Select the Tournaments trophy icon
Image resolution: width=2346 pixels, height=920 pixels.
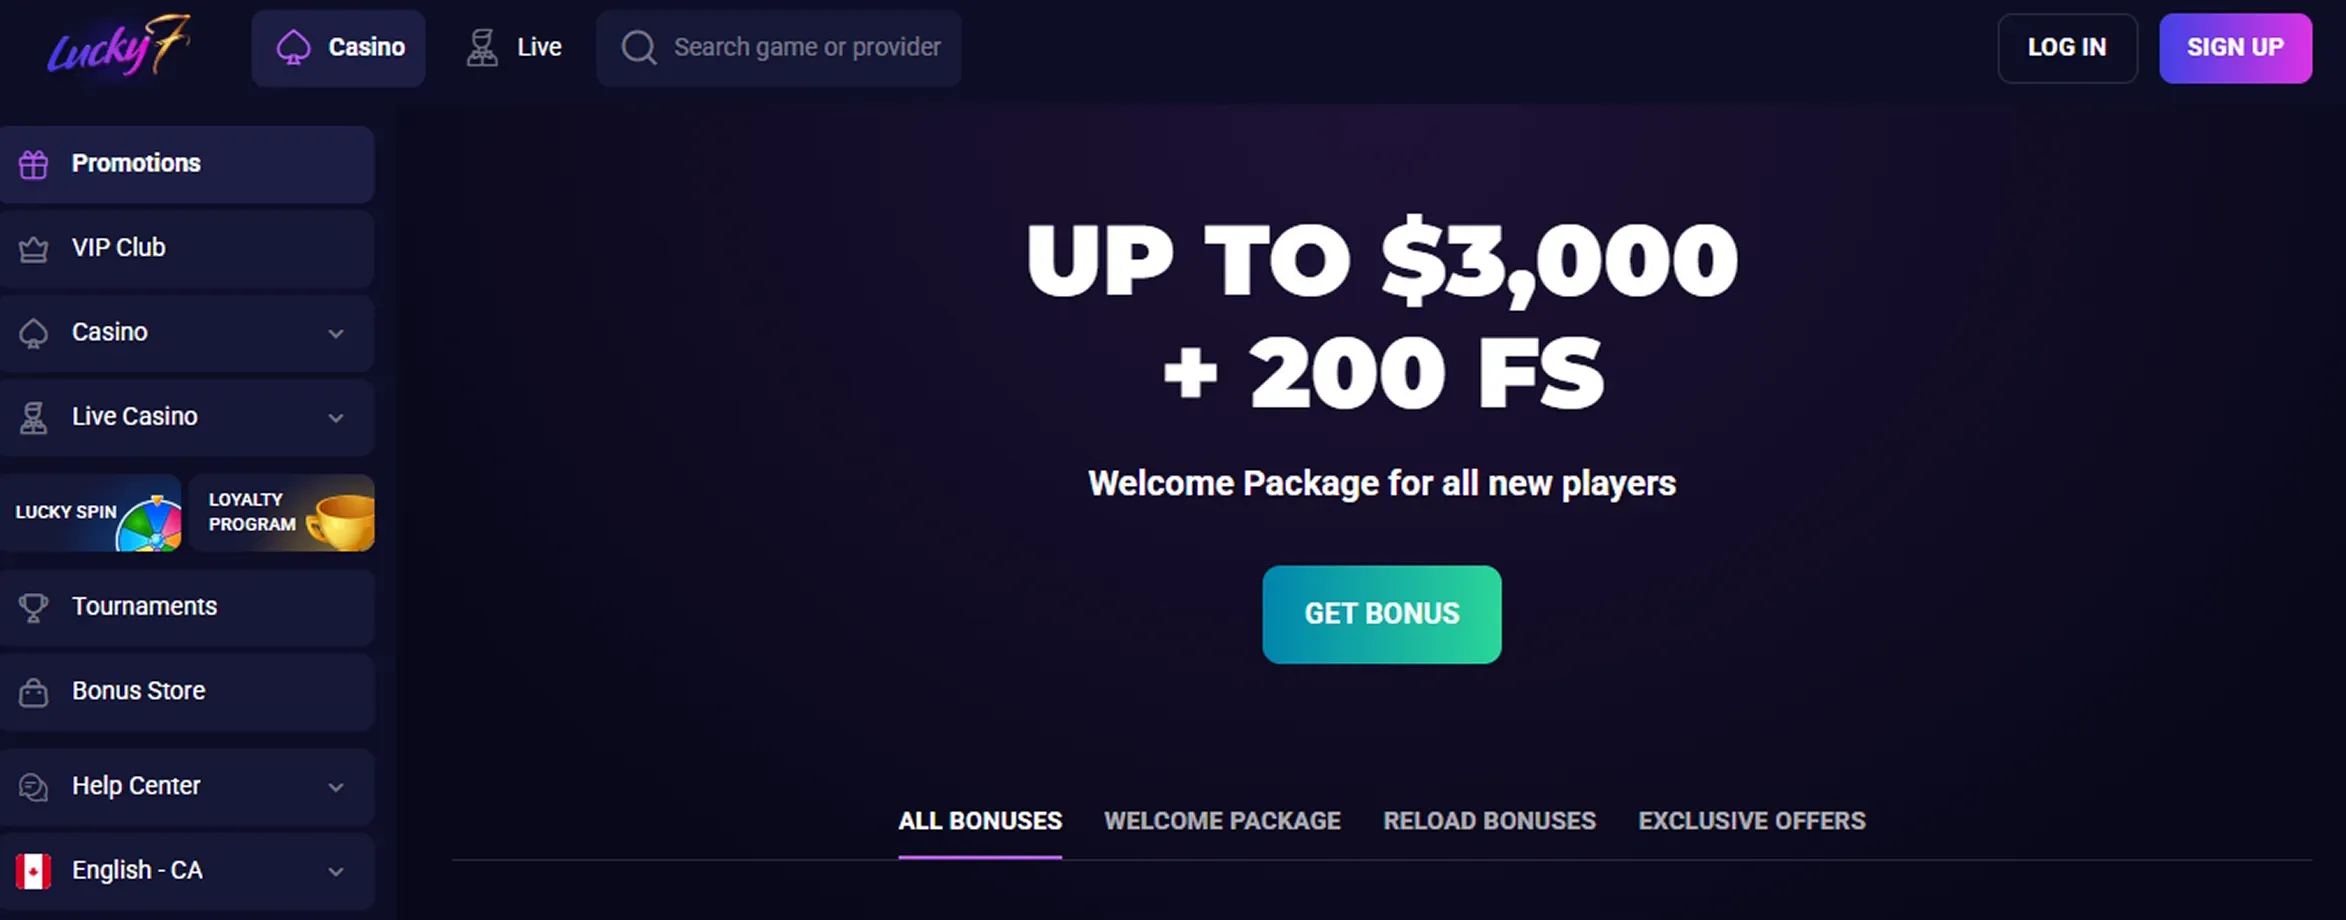pyautogui.click(x=34, y=606)
